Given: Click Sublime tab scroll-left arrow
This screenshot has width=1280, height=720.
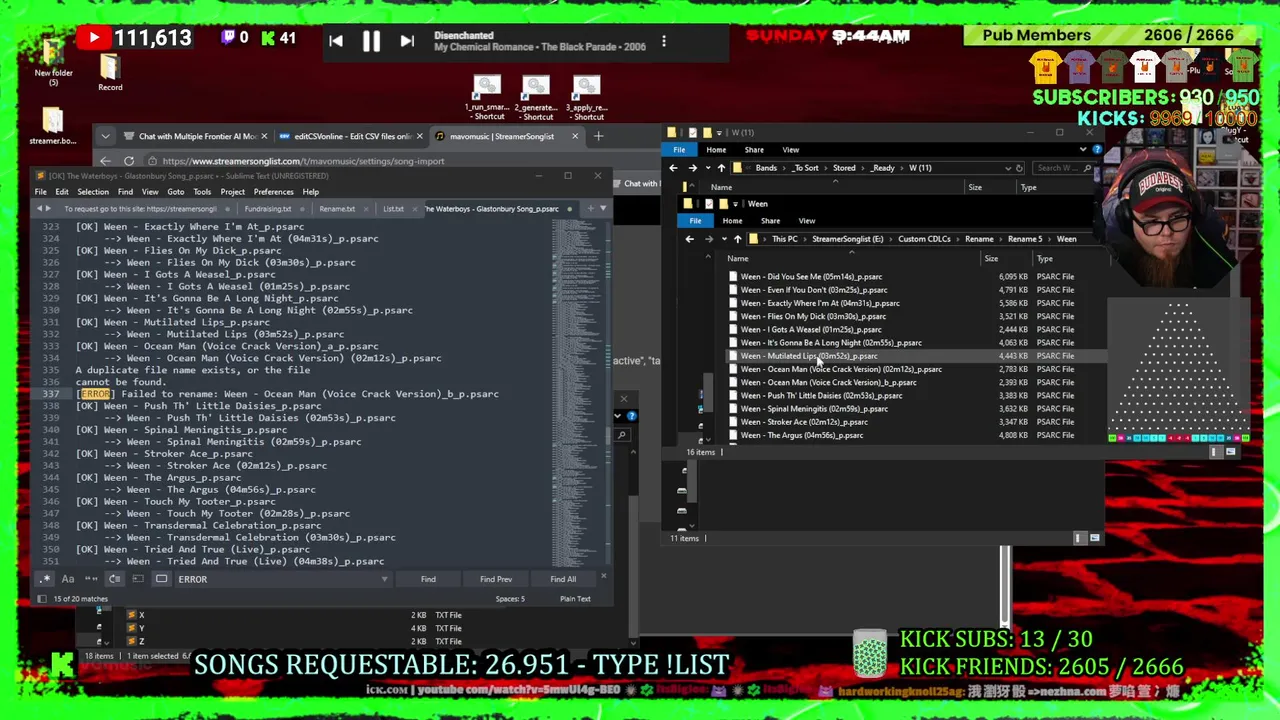Looking at the screenshot, I should pos(40,208).
